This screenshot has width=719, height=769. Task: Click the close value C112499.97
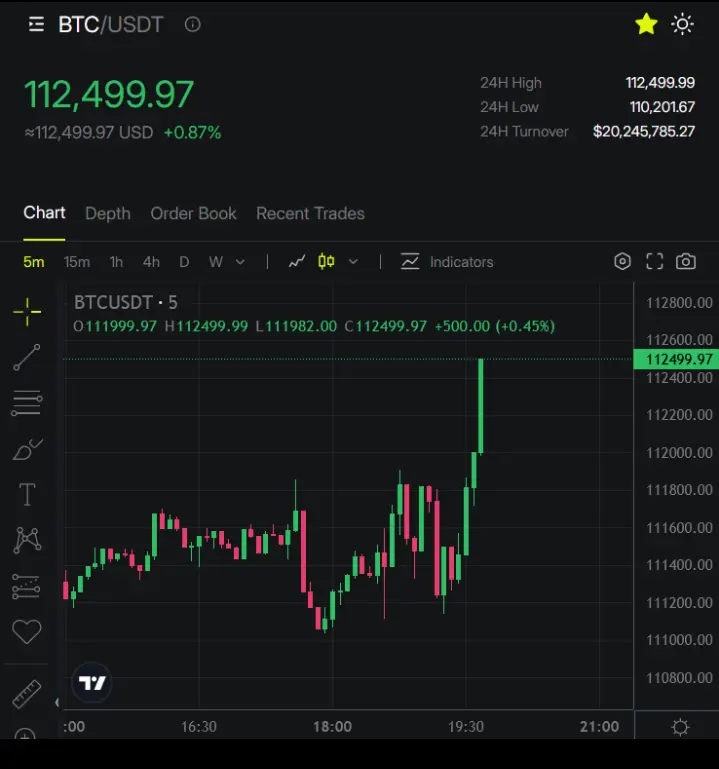[x=386, y=326]
